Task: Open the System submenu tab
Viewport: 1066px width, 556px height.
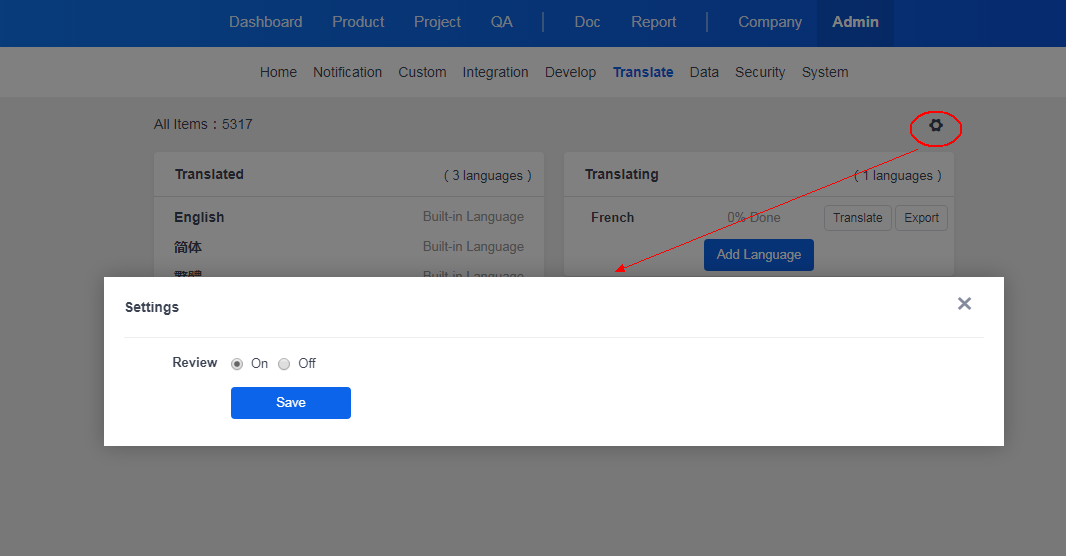Action: [x=825, y=72]
